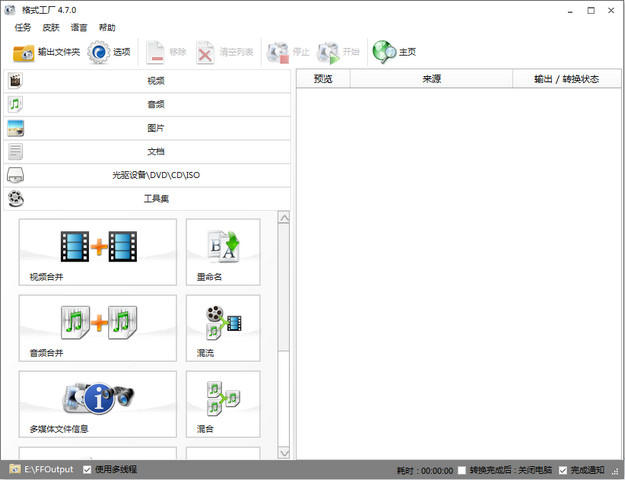Click the status bar output folder icon
625x480 pixels.
pos(15,469)
